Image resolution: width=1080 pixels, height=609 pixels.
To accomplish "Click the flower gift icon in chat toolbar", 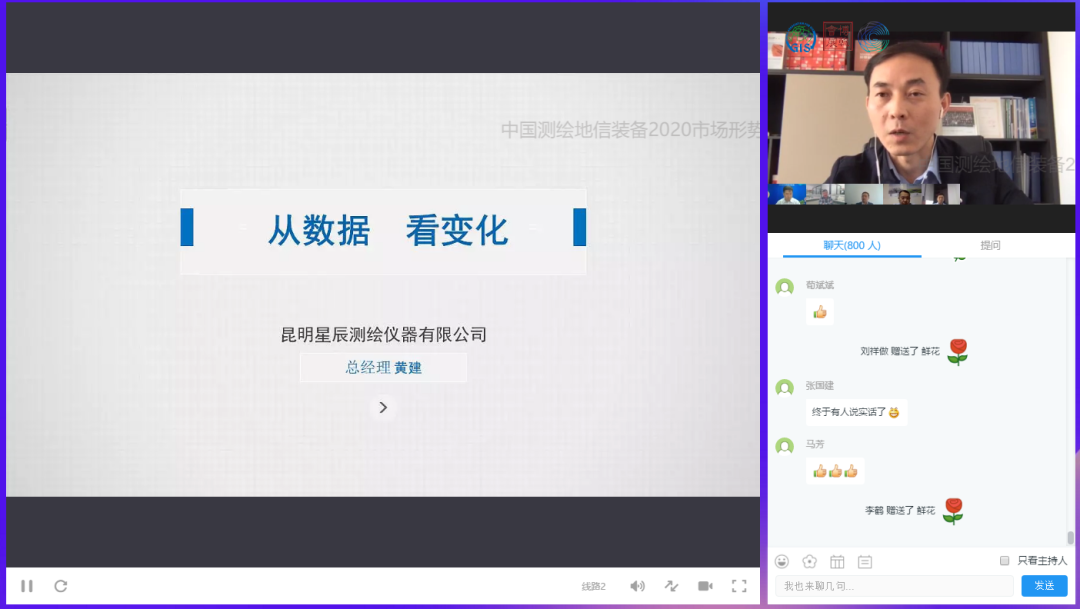I will click(x=809, y=561).
